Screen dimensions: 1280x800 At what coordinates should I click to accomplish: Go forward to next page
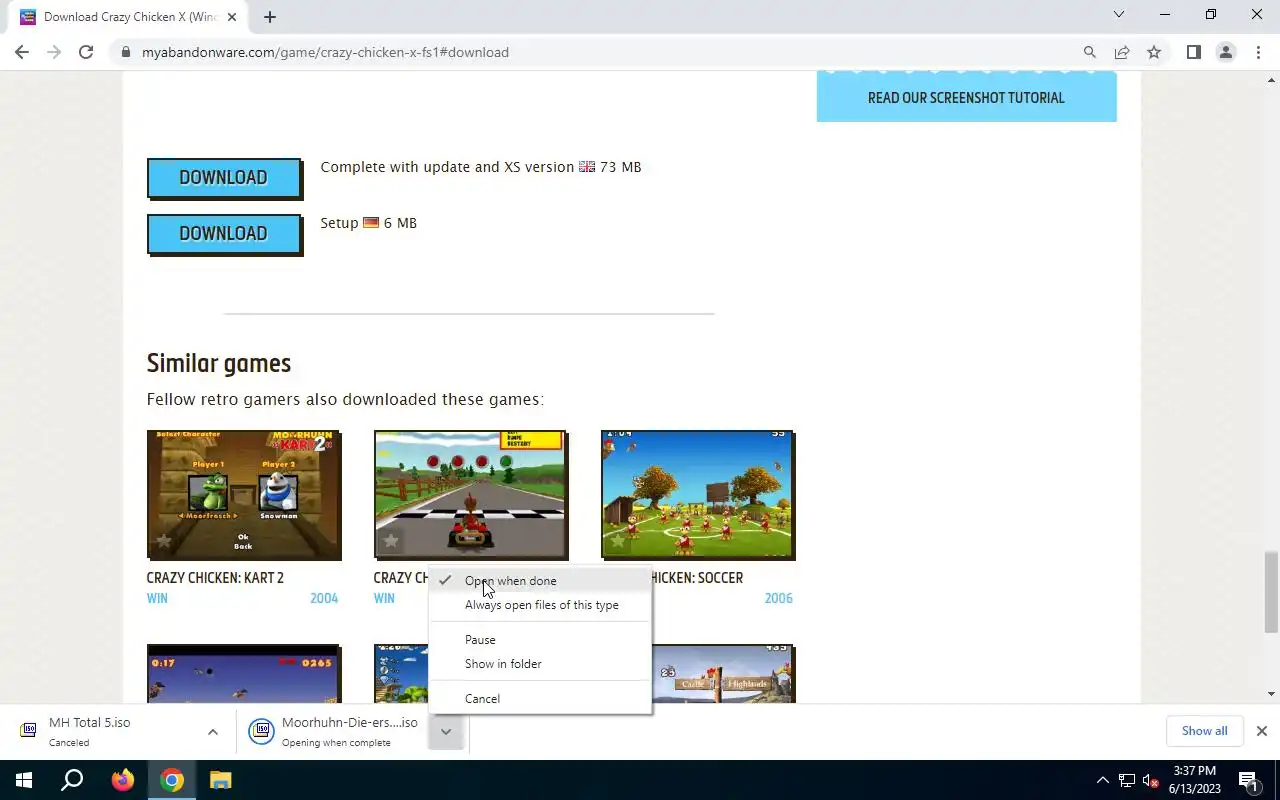point(54,52)
